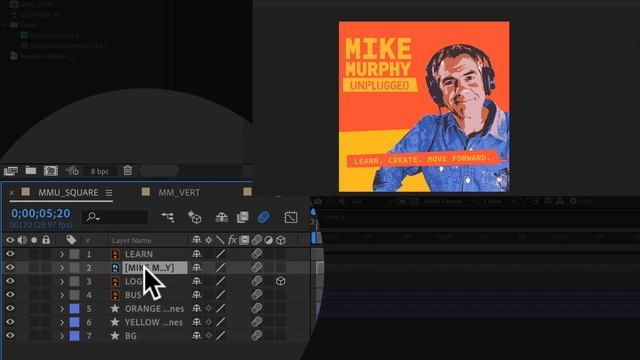Click the current timecode 0;00;05;20
This screenshot has height=360, width=640.
click(41, 213)
